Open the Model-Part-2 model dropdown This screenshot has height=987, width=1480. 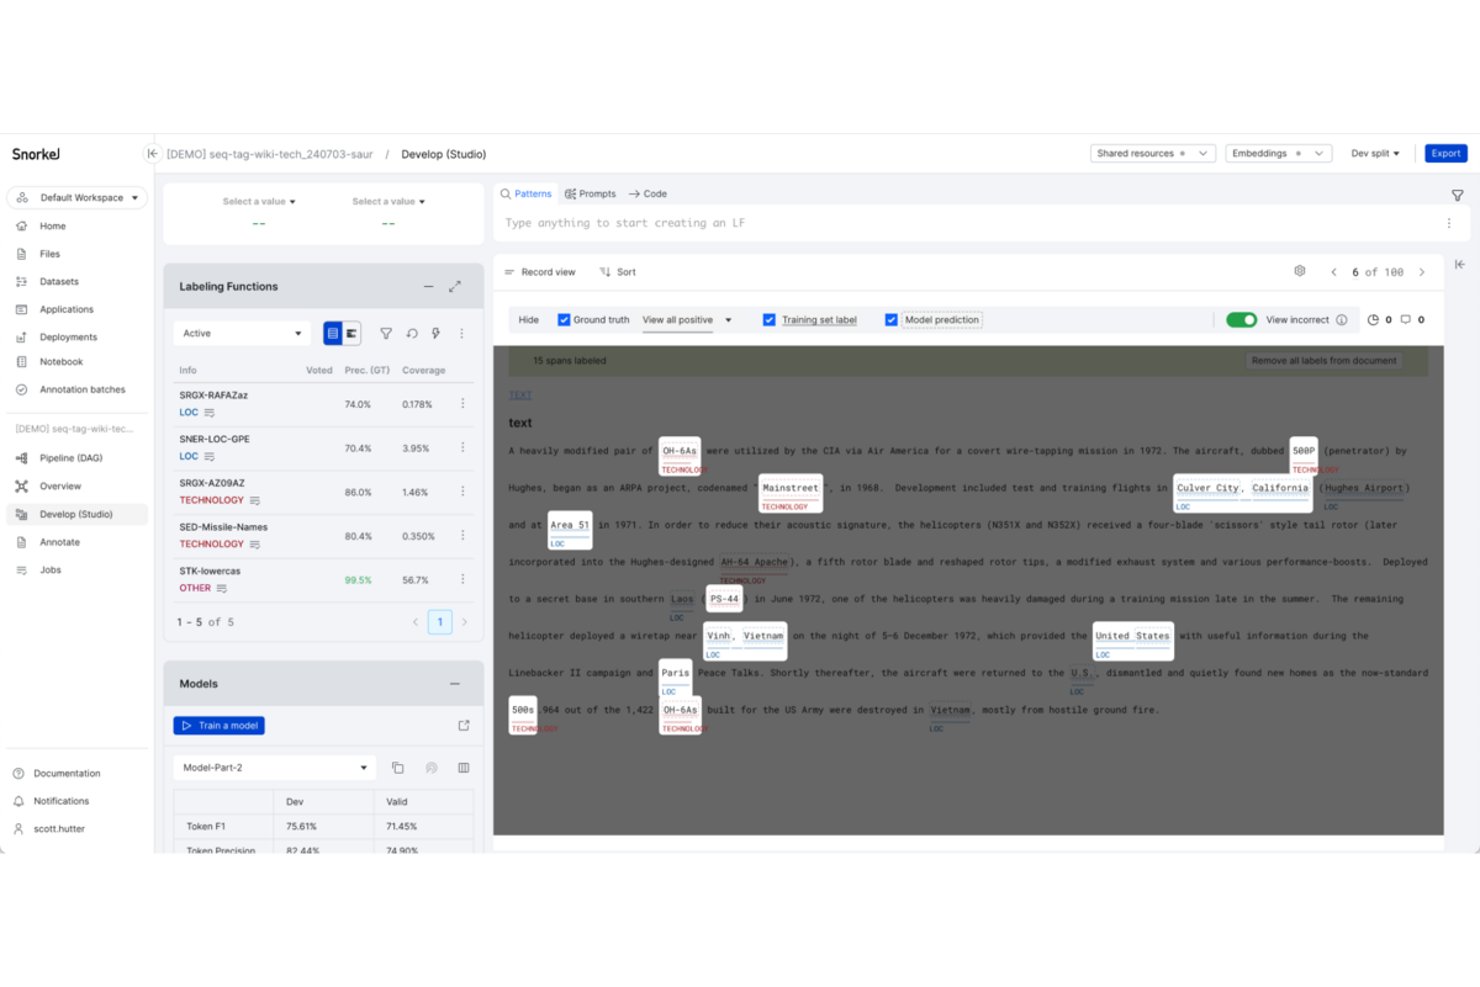[275, 768]
